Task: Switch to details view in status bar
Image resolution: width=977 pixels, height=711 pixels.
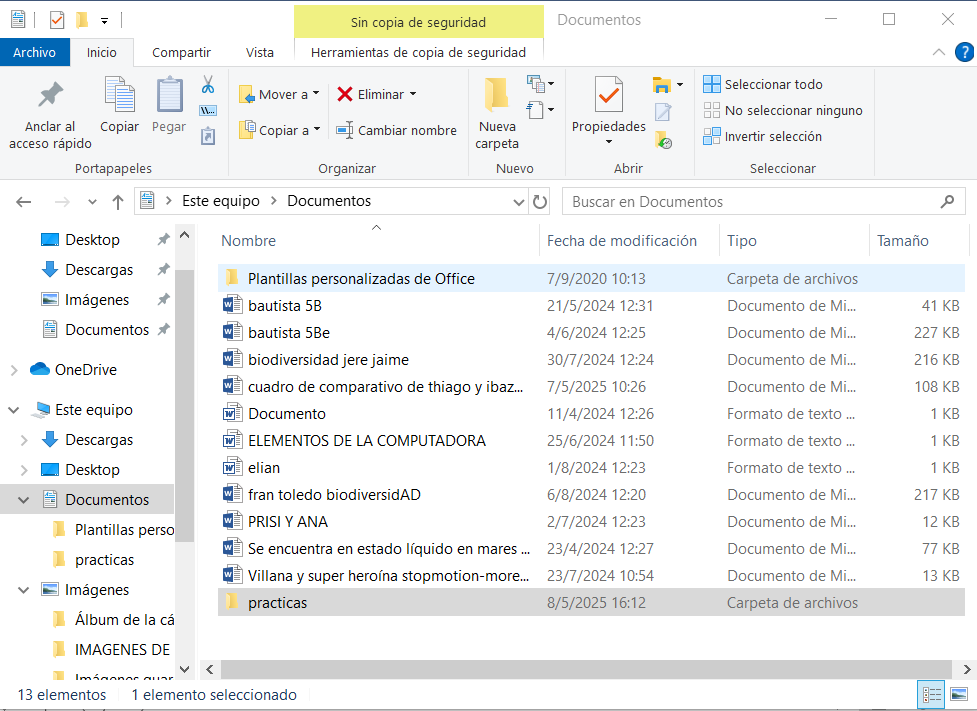Action: point(931,694)
